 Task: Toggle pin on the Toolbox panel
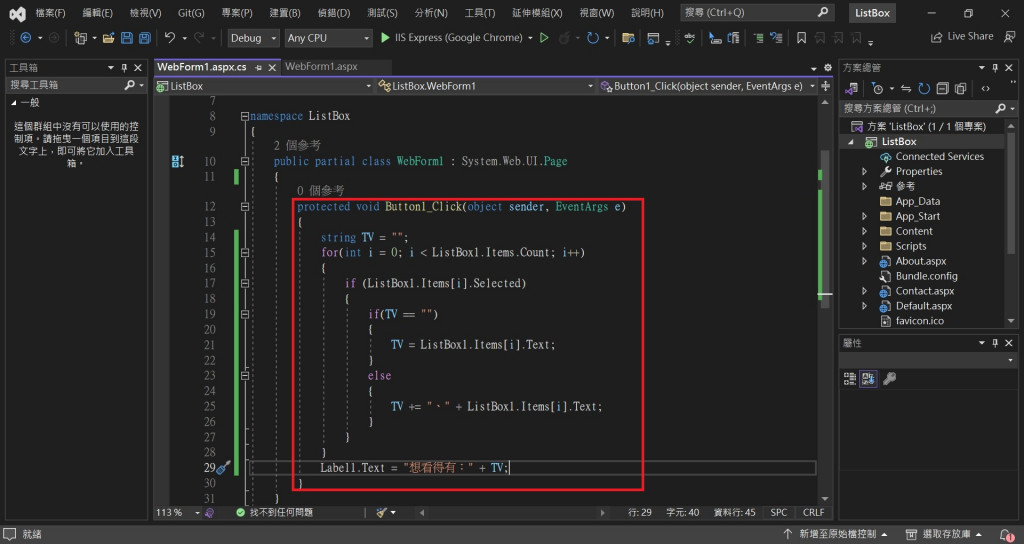point(124,67)
